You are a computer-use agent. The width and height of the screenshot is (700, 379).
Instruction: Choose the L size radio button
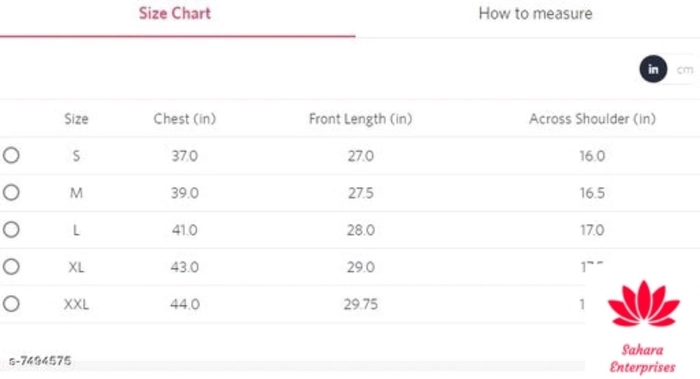[x=11, y=229]
